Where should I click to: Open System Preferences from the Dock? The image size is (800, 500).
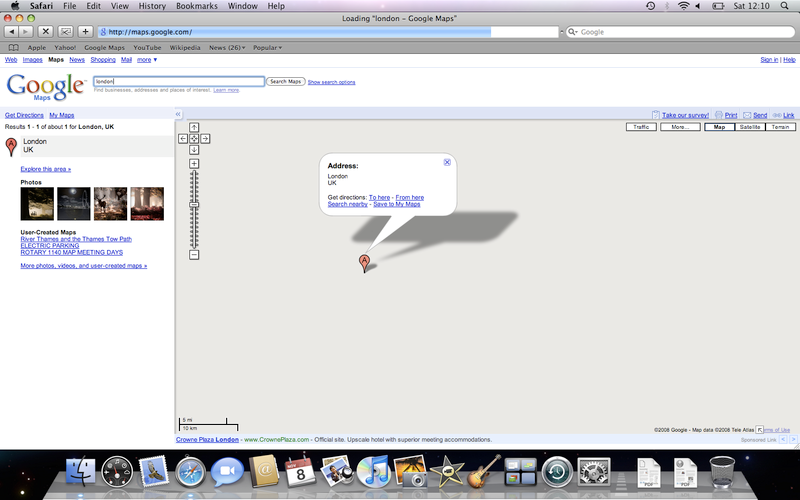coord(594,471)
